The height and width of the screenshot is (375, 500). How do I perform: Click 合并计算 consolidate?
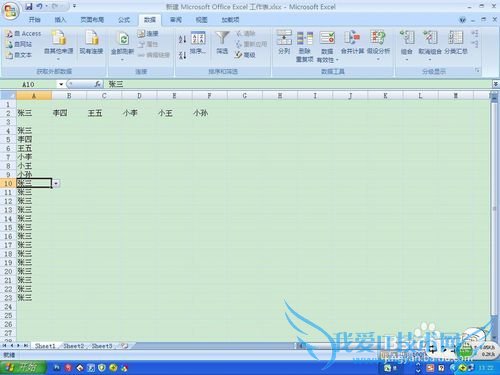pos(352,42)
